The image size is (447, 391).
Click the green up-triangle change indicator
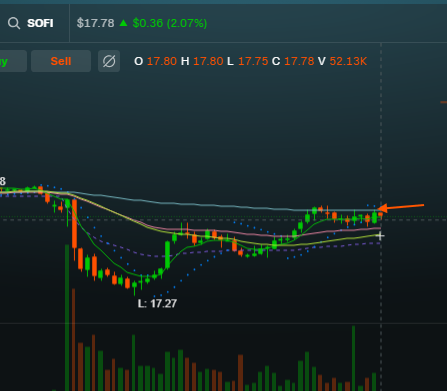pyautogui.click(x=123, y=23)
